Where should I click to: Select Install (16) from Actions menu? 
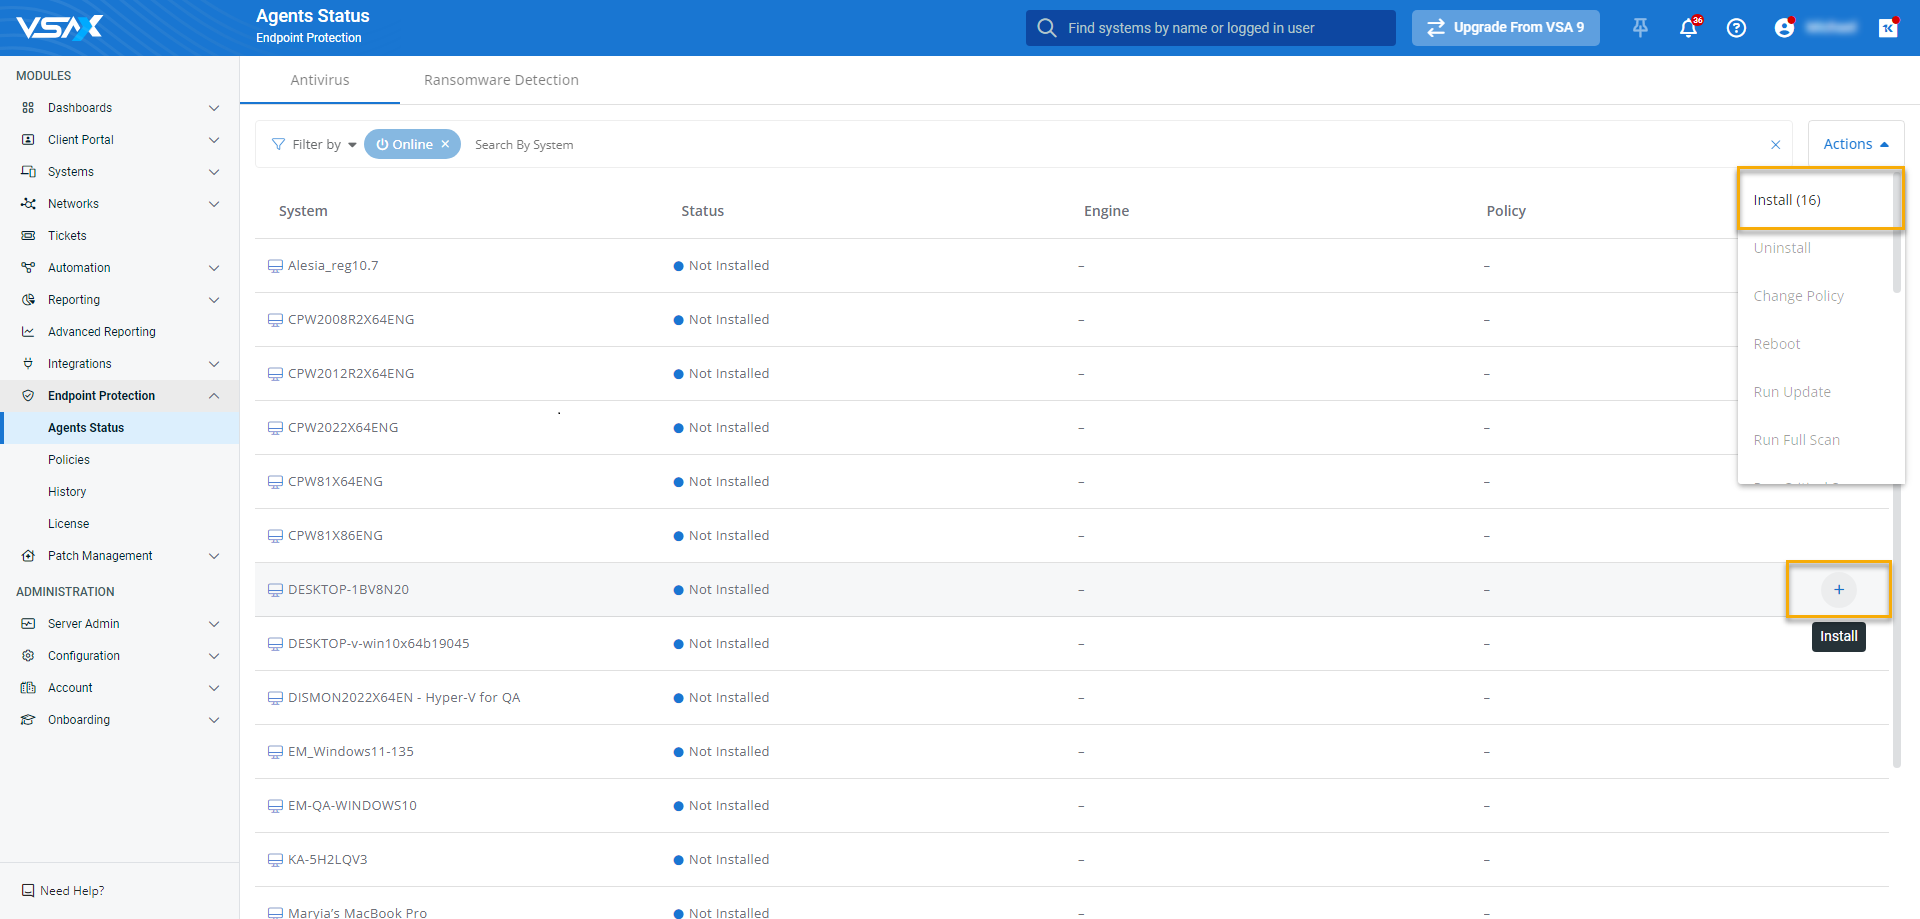tap(1787, 200)
